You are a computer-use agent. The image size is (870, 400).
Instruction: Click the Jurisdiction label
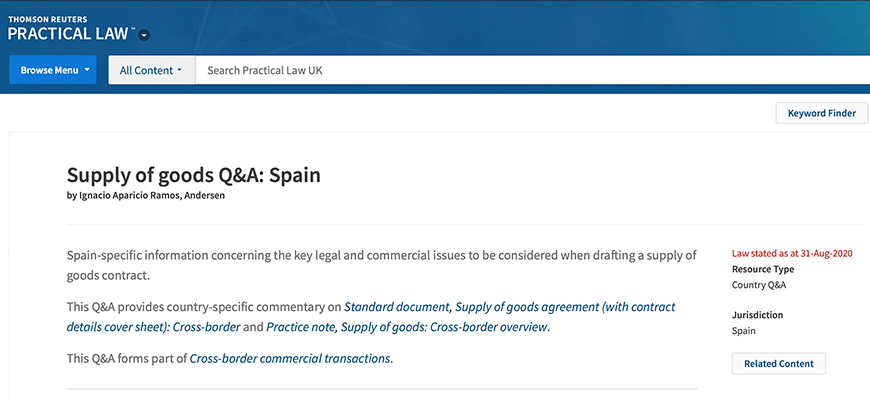point(757,315)
